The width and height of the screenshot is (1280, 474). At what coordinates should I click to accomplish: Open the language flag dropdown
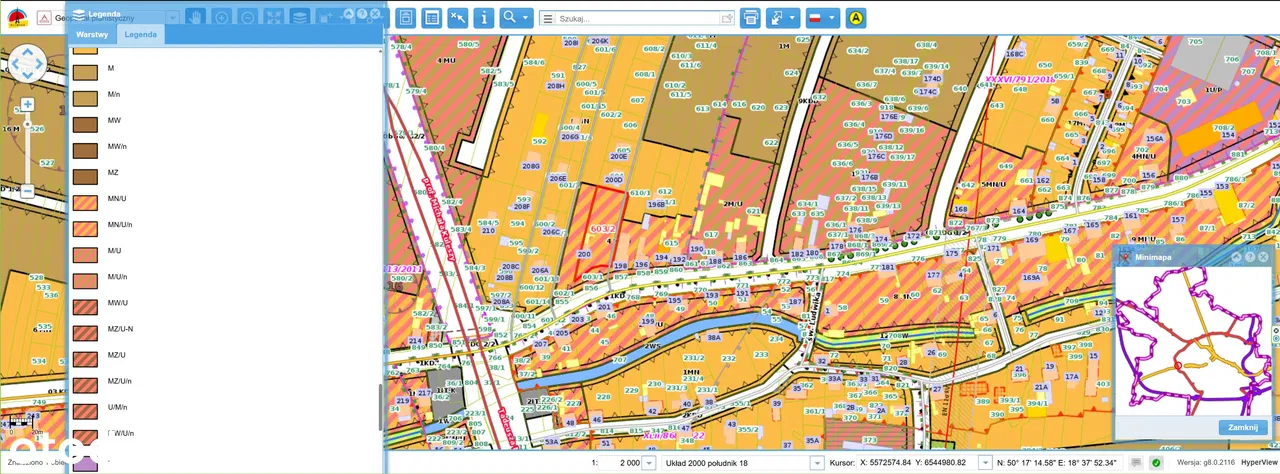coord(822,18)
